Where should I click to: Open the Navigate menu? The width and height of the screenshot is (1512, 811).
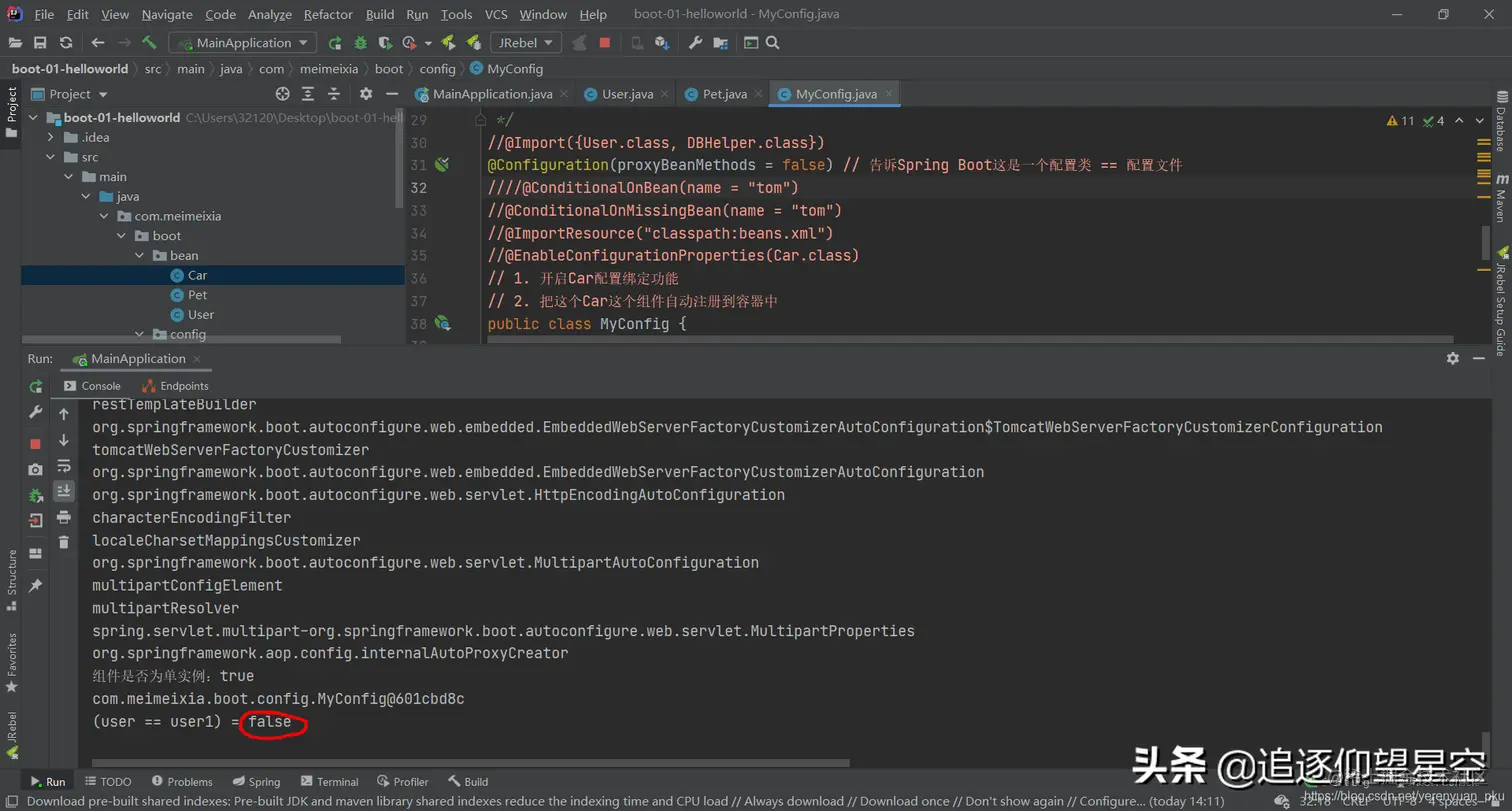pyautogui.click(x=167, y=14)
